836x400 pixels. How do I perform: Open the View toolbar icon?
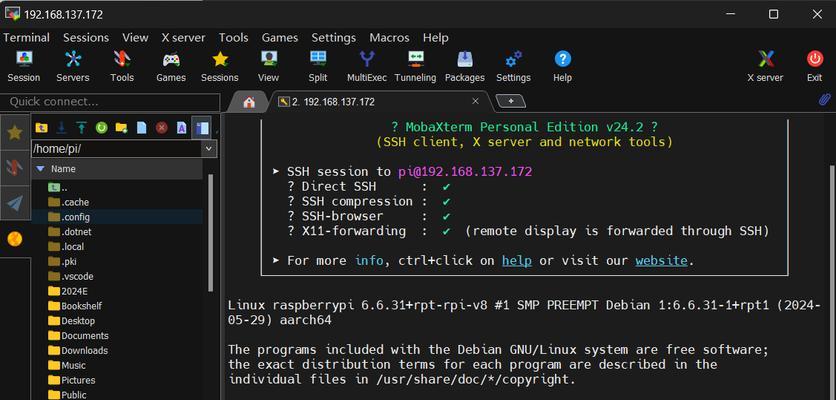(268, 66)
